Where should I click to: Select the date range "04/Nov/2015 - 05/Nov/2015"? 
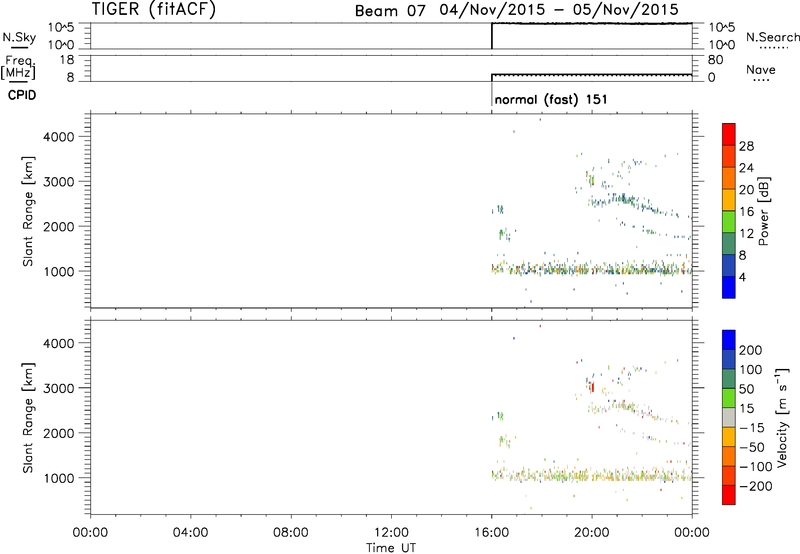(559, 9)
